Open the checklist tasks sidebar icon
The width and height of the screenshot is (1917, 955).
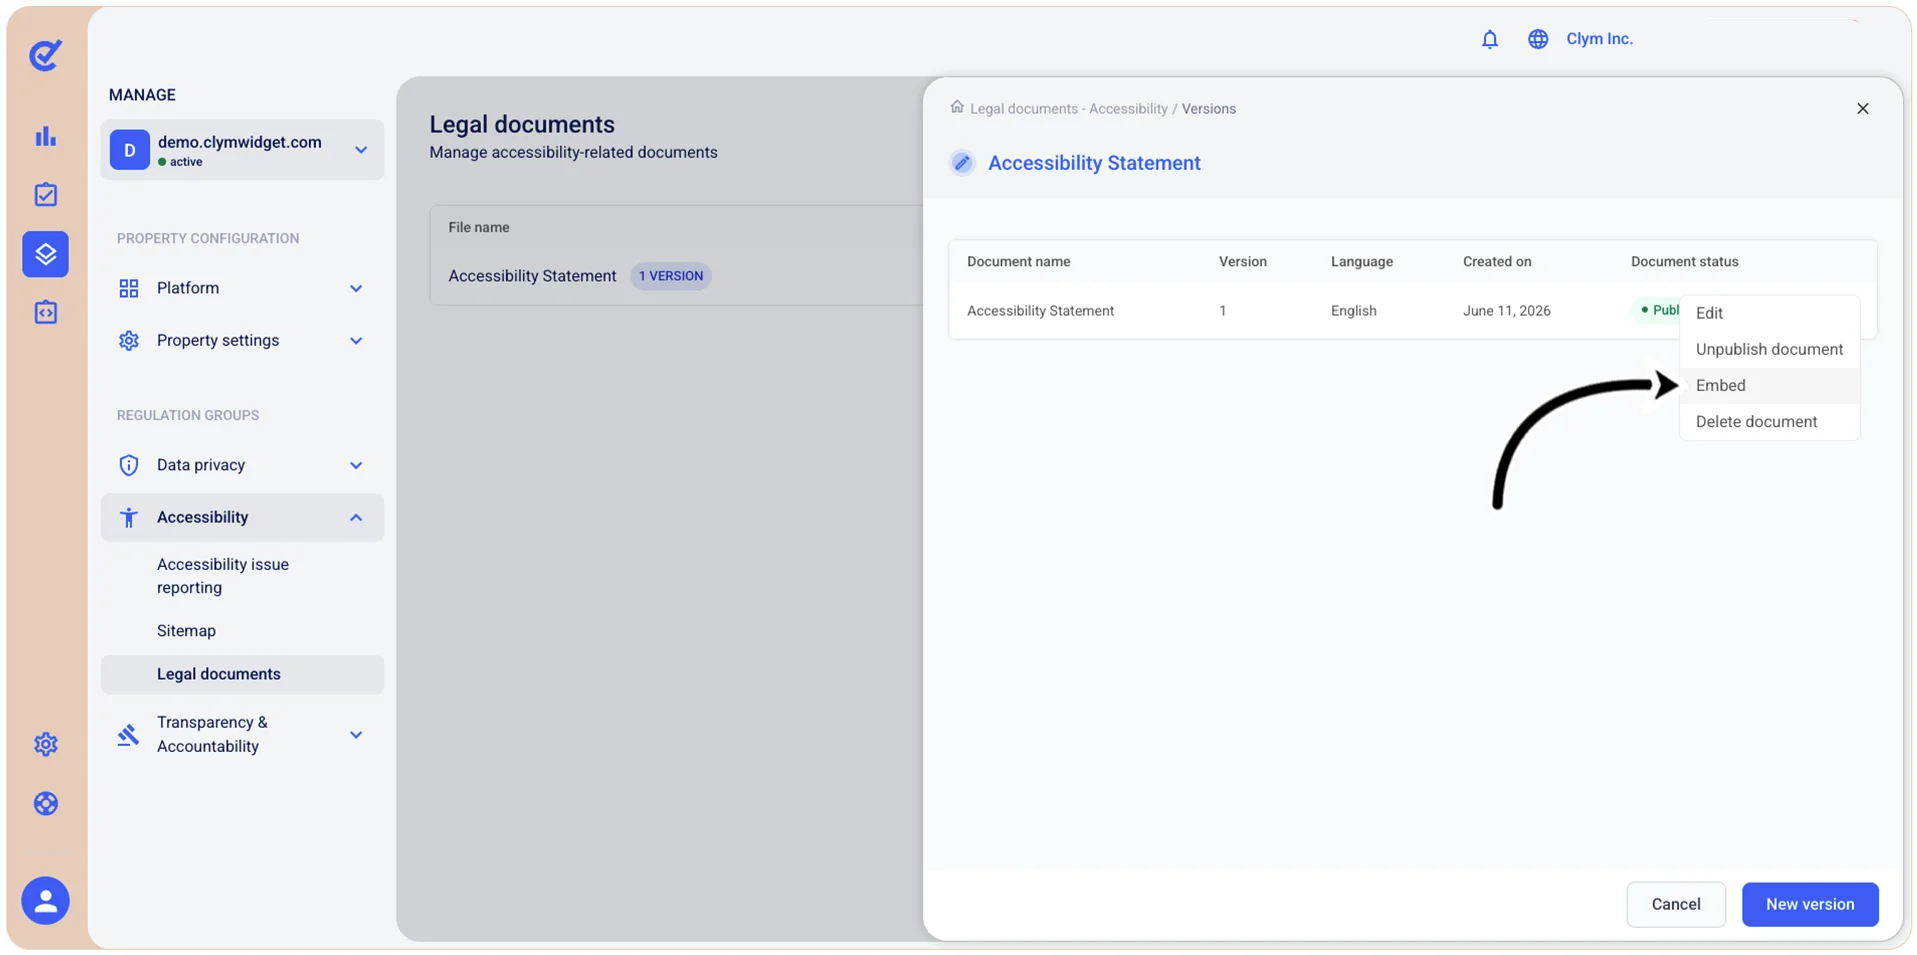tap(45, 194)
